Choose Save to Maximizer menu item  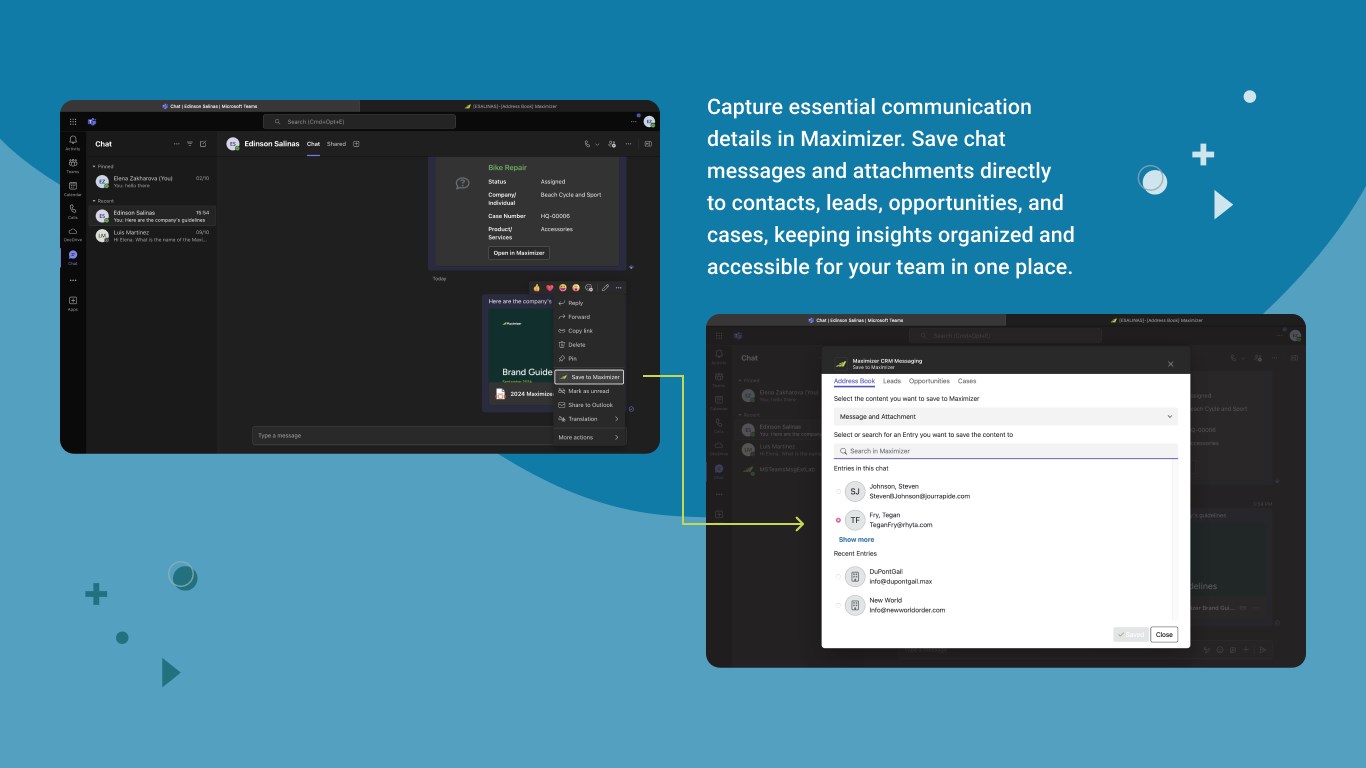coord(589,377)
